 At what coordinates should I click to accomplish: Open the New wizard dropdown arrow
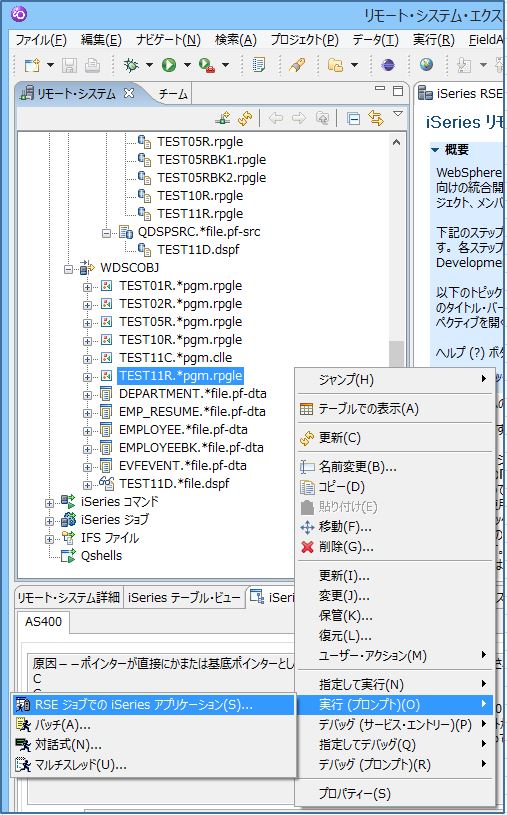(x=50, y=65)
